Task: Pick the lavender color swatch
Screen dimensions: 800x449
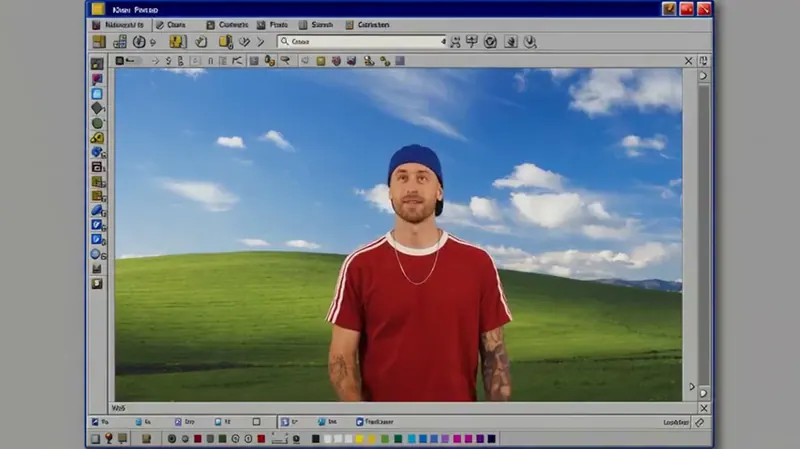Action: 445,439
